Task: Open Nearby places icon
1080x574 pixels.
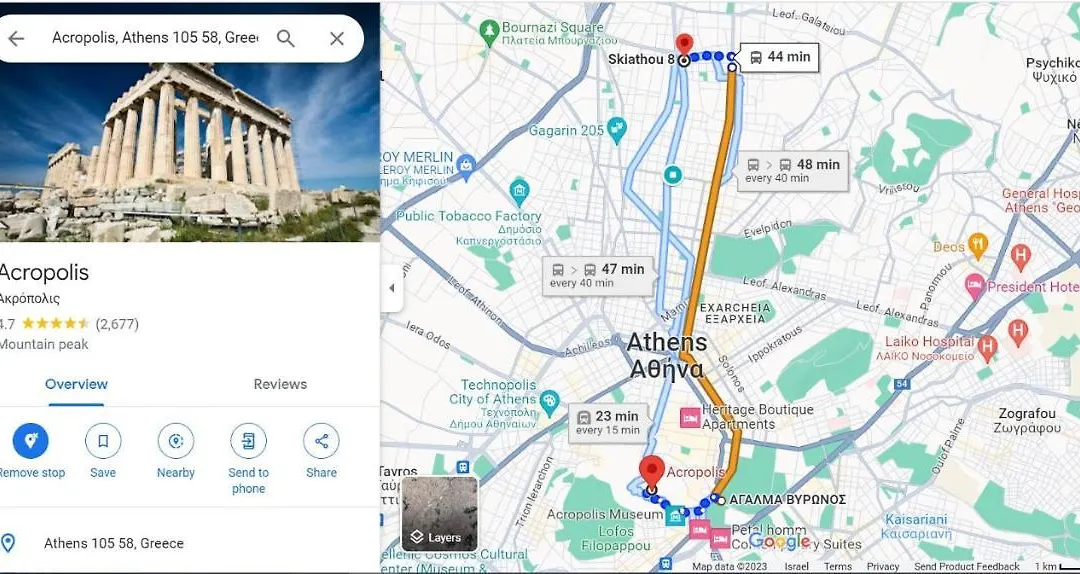Action: 176,441
